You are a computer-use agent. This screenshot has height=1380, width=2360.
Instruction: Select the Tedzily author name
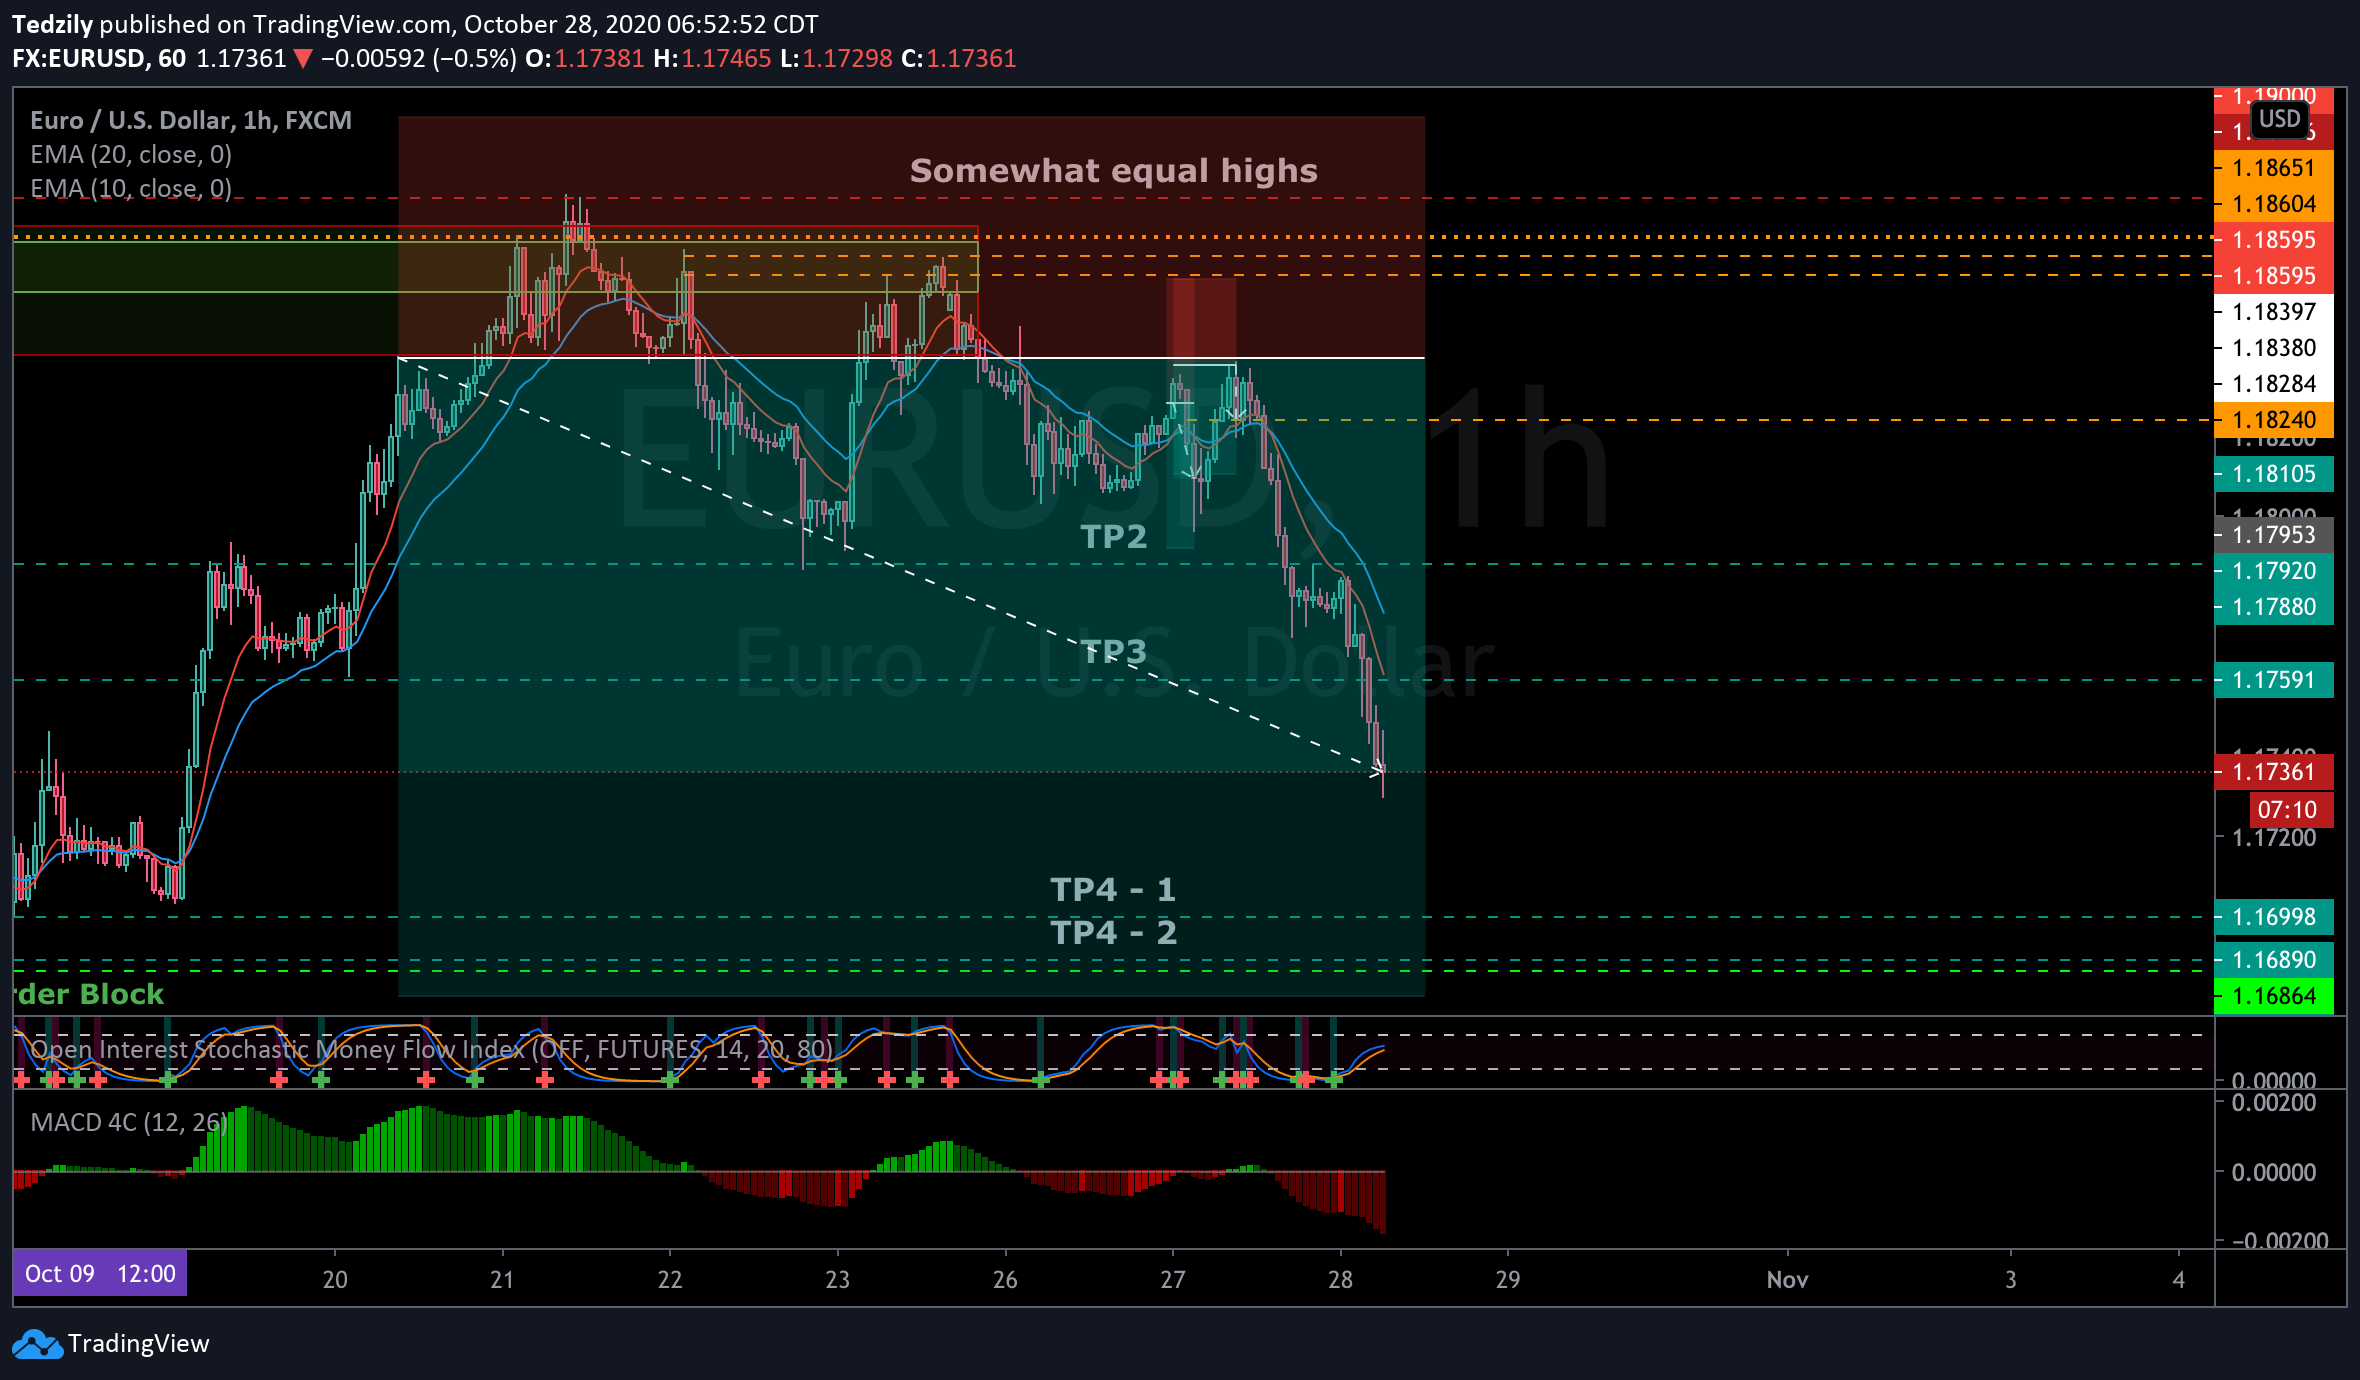52,25
